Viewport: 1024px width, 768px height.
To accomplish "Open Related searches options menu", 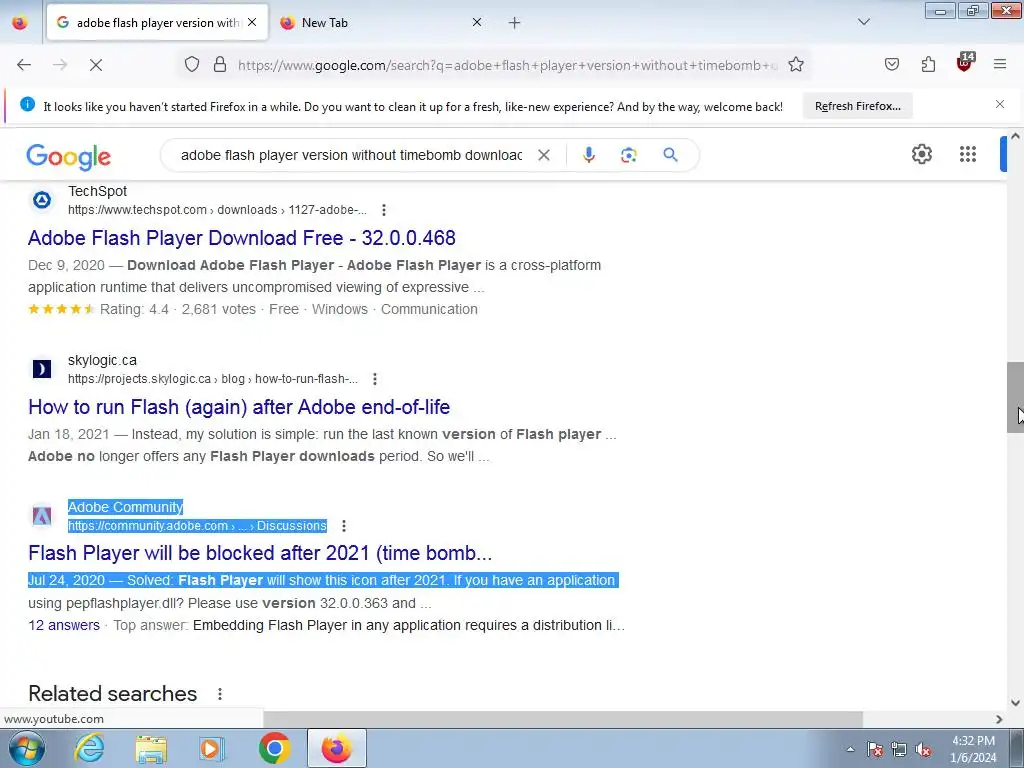I will point(220,694).
